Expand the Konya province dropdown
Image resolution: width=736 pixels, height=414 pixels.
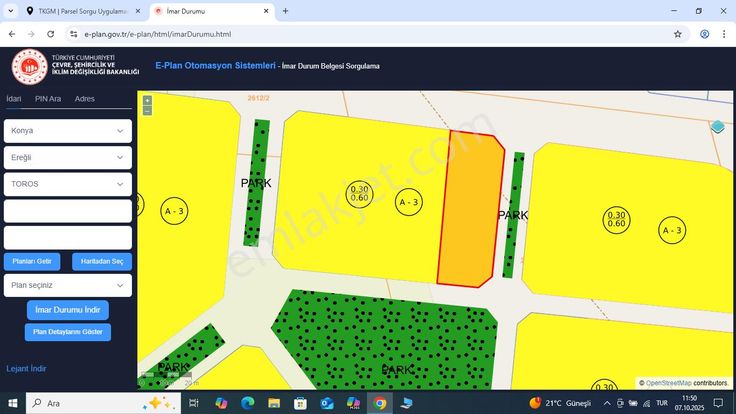click(x=68, y=131)
